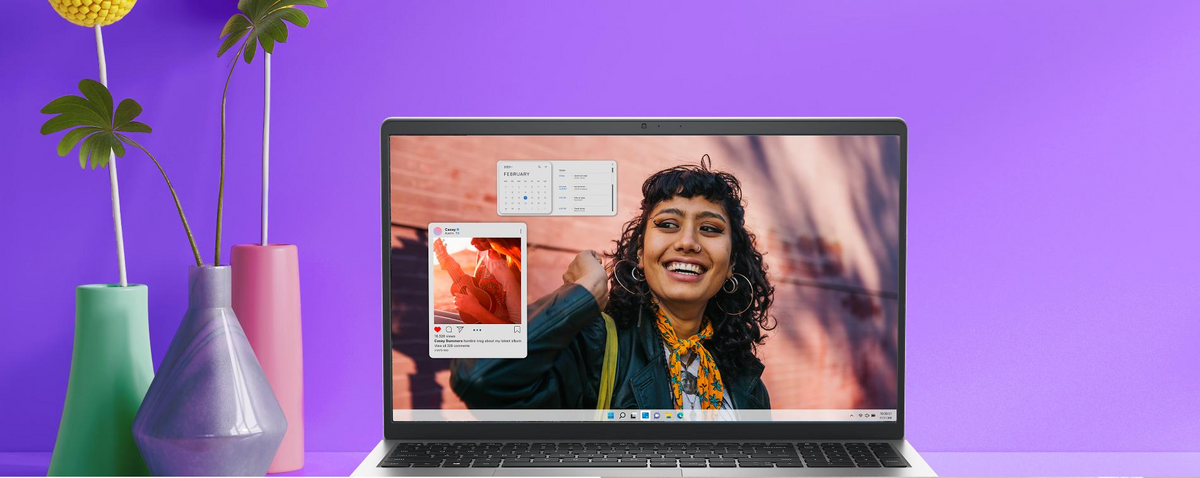Open the volume control in system tray

tap(868, 415)
